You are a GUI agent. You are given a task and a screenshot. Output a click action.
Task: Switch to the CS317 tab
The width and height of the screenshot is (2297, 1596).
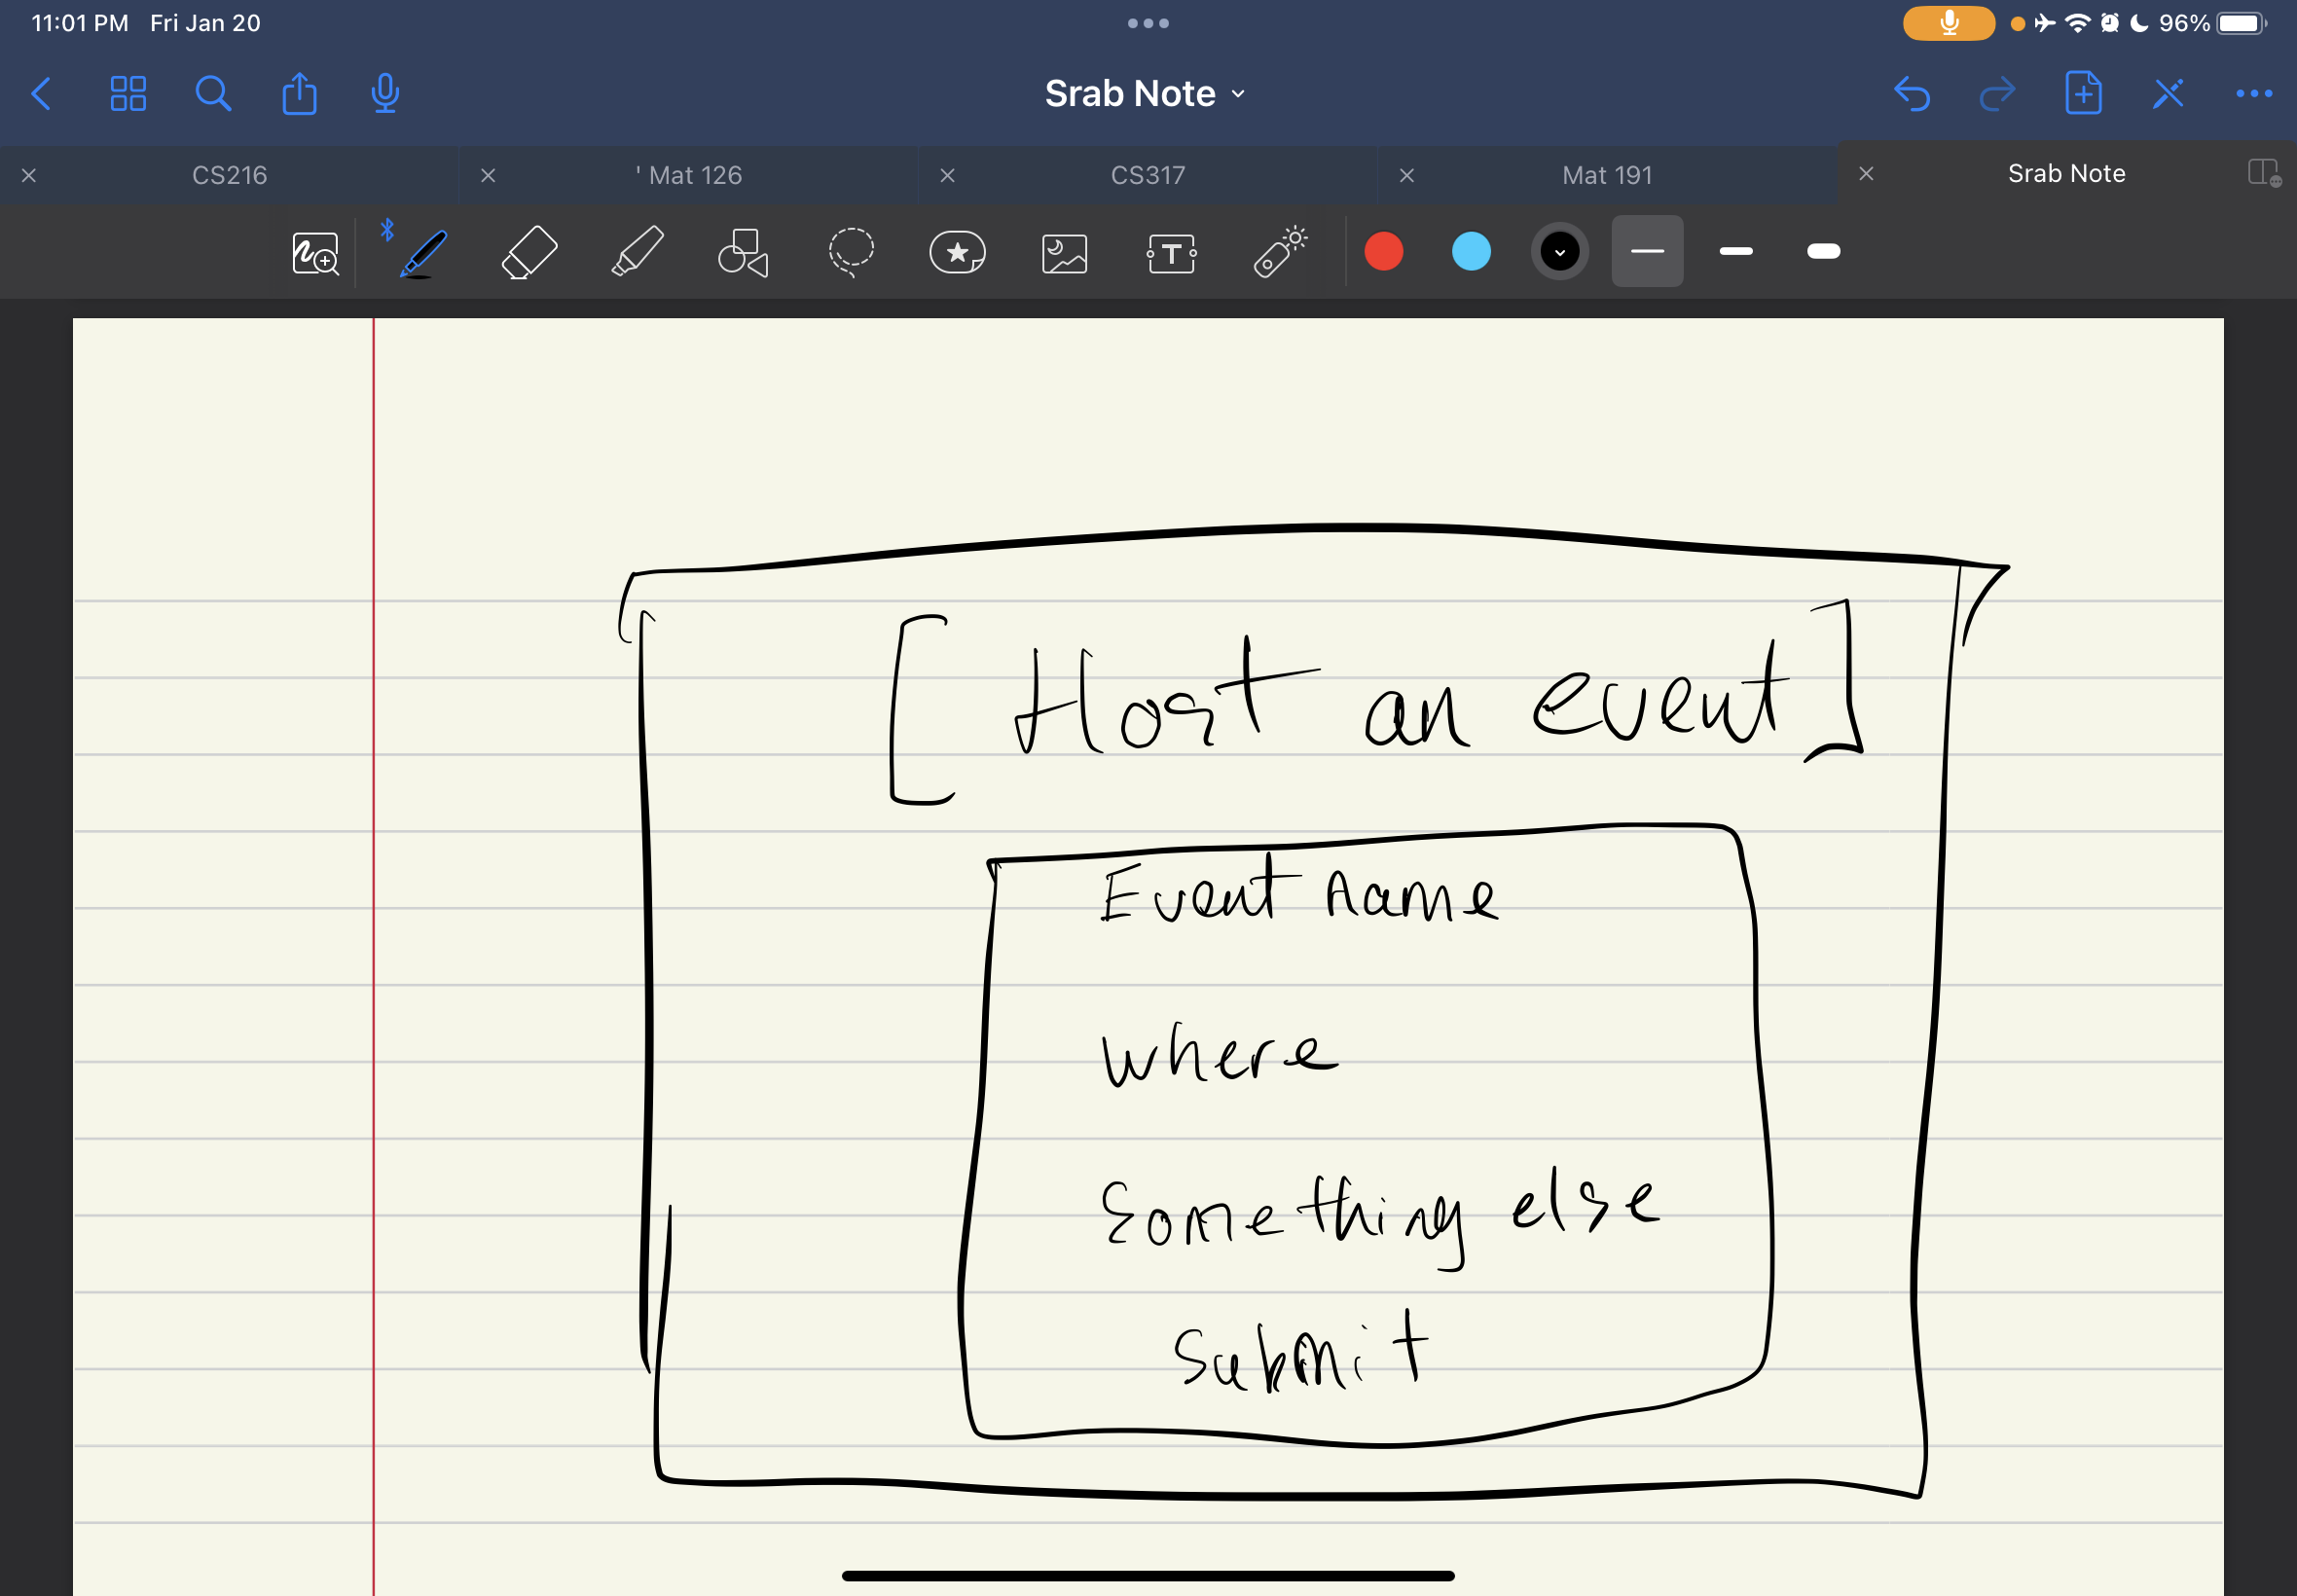tap(1147, 175)
